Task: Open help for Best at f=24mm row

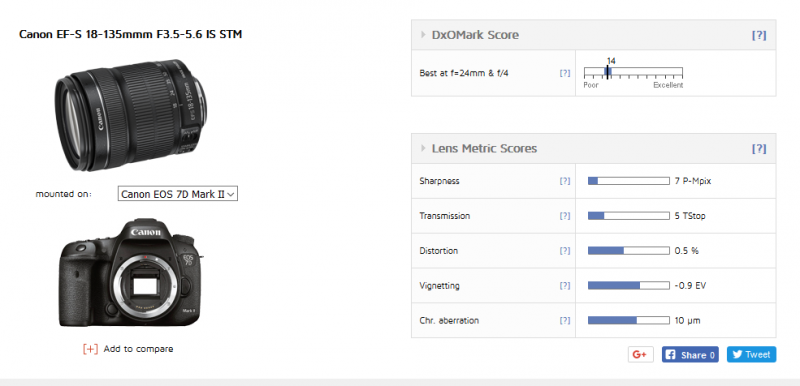Action: click(565, 73)
